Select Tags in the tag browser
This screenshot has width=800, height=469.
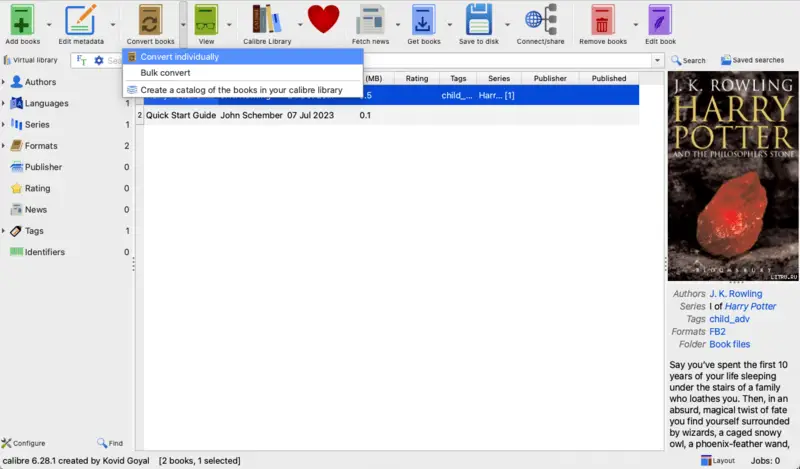coord(34,231)
